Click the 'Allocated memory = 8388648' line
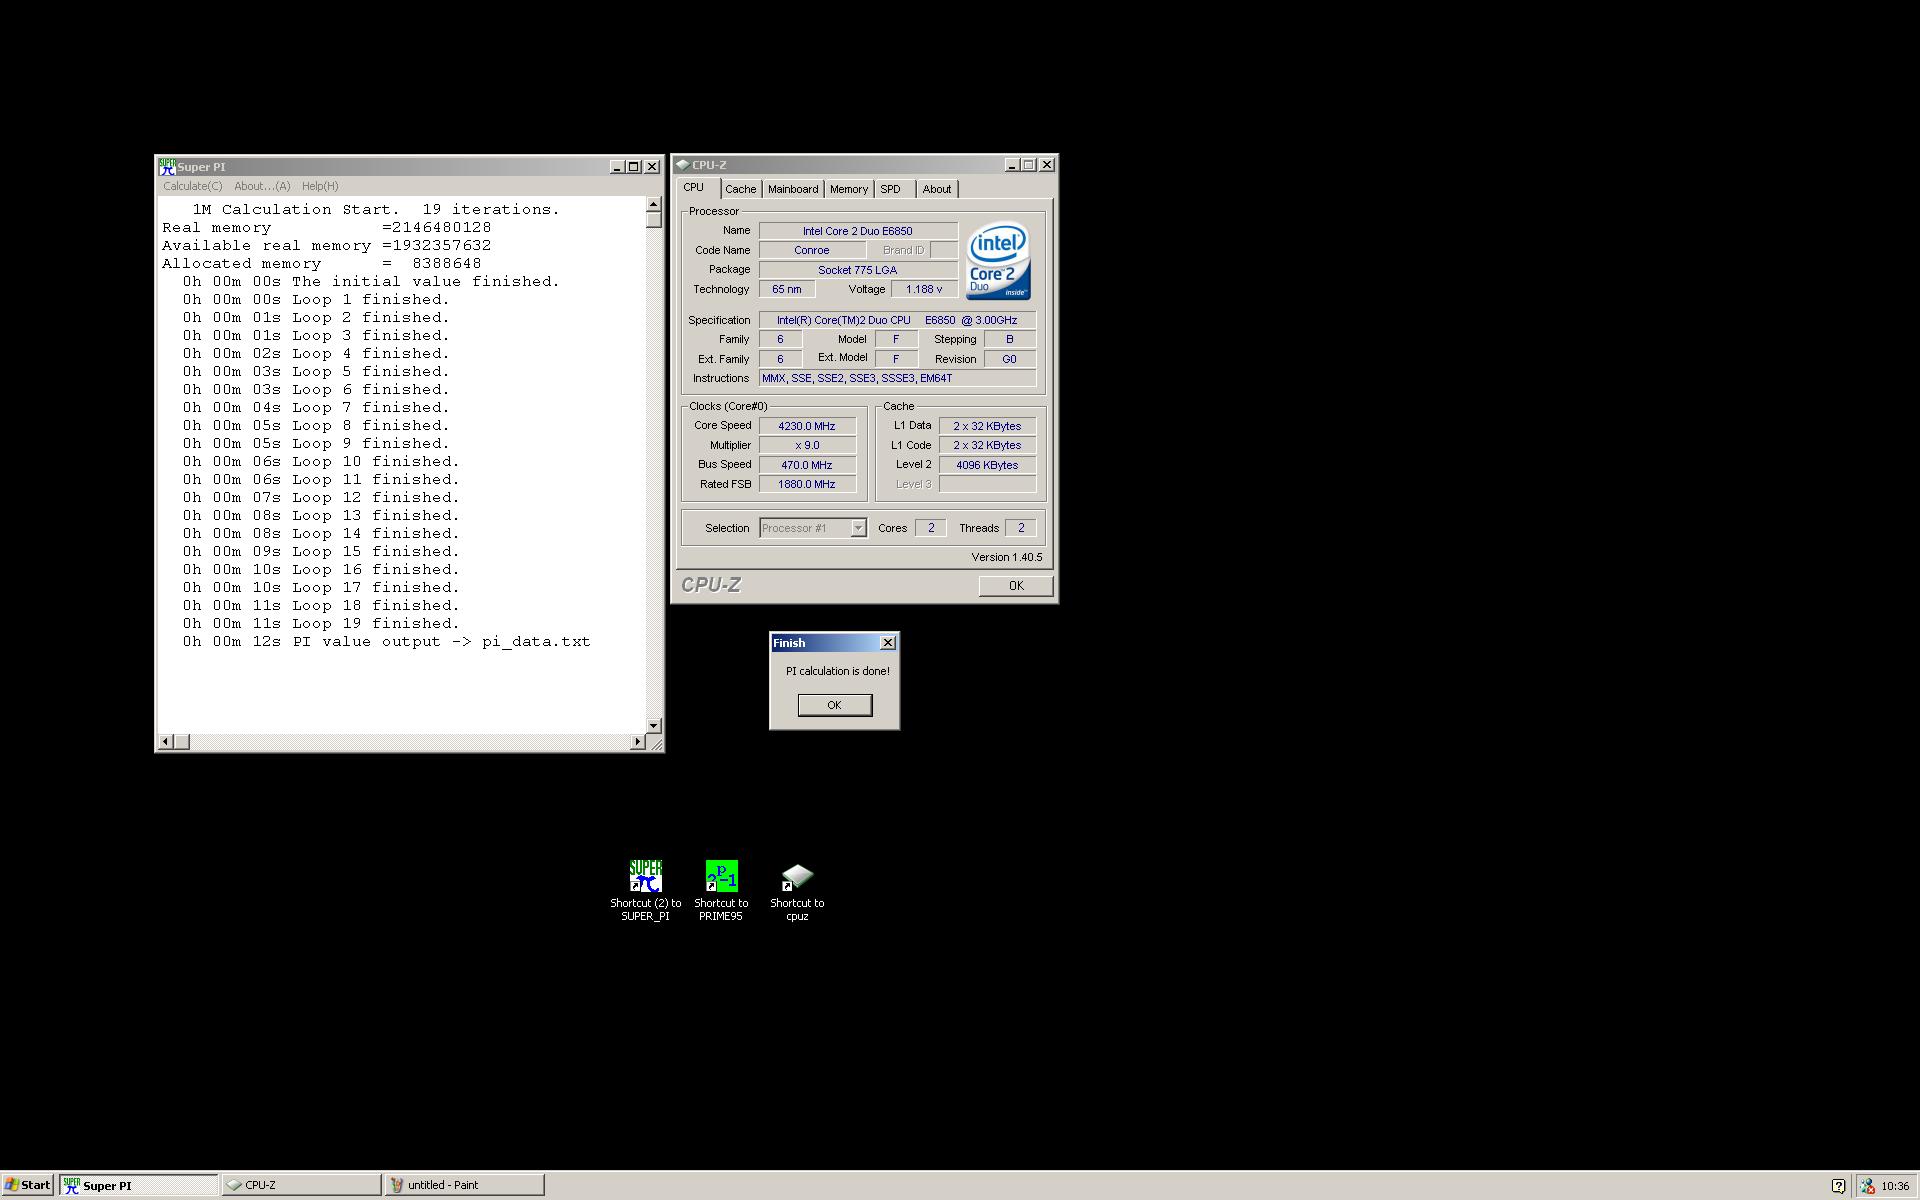Image resolution: width=1920 pixels, height=1200 pixels. coord(322,264)
